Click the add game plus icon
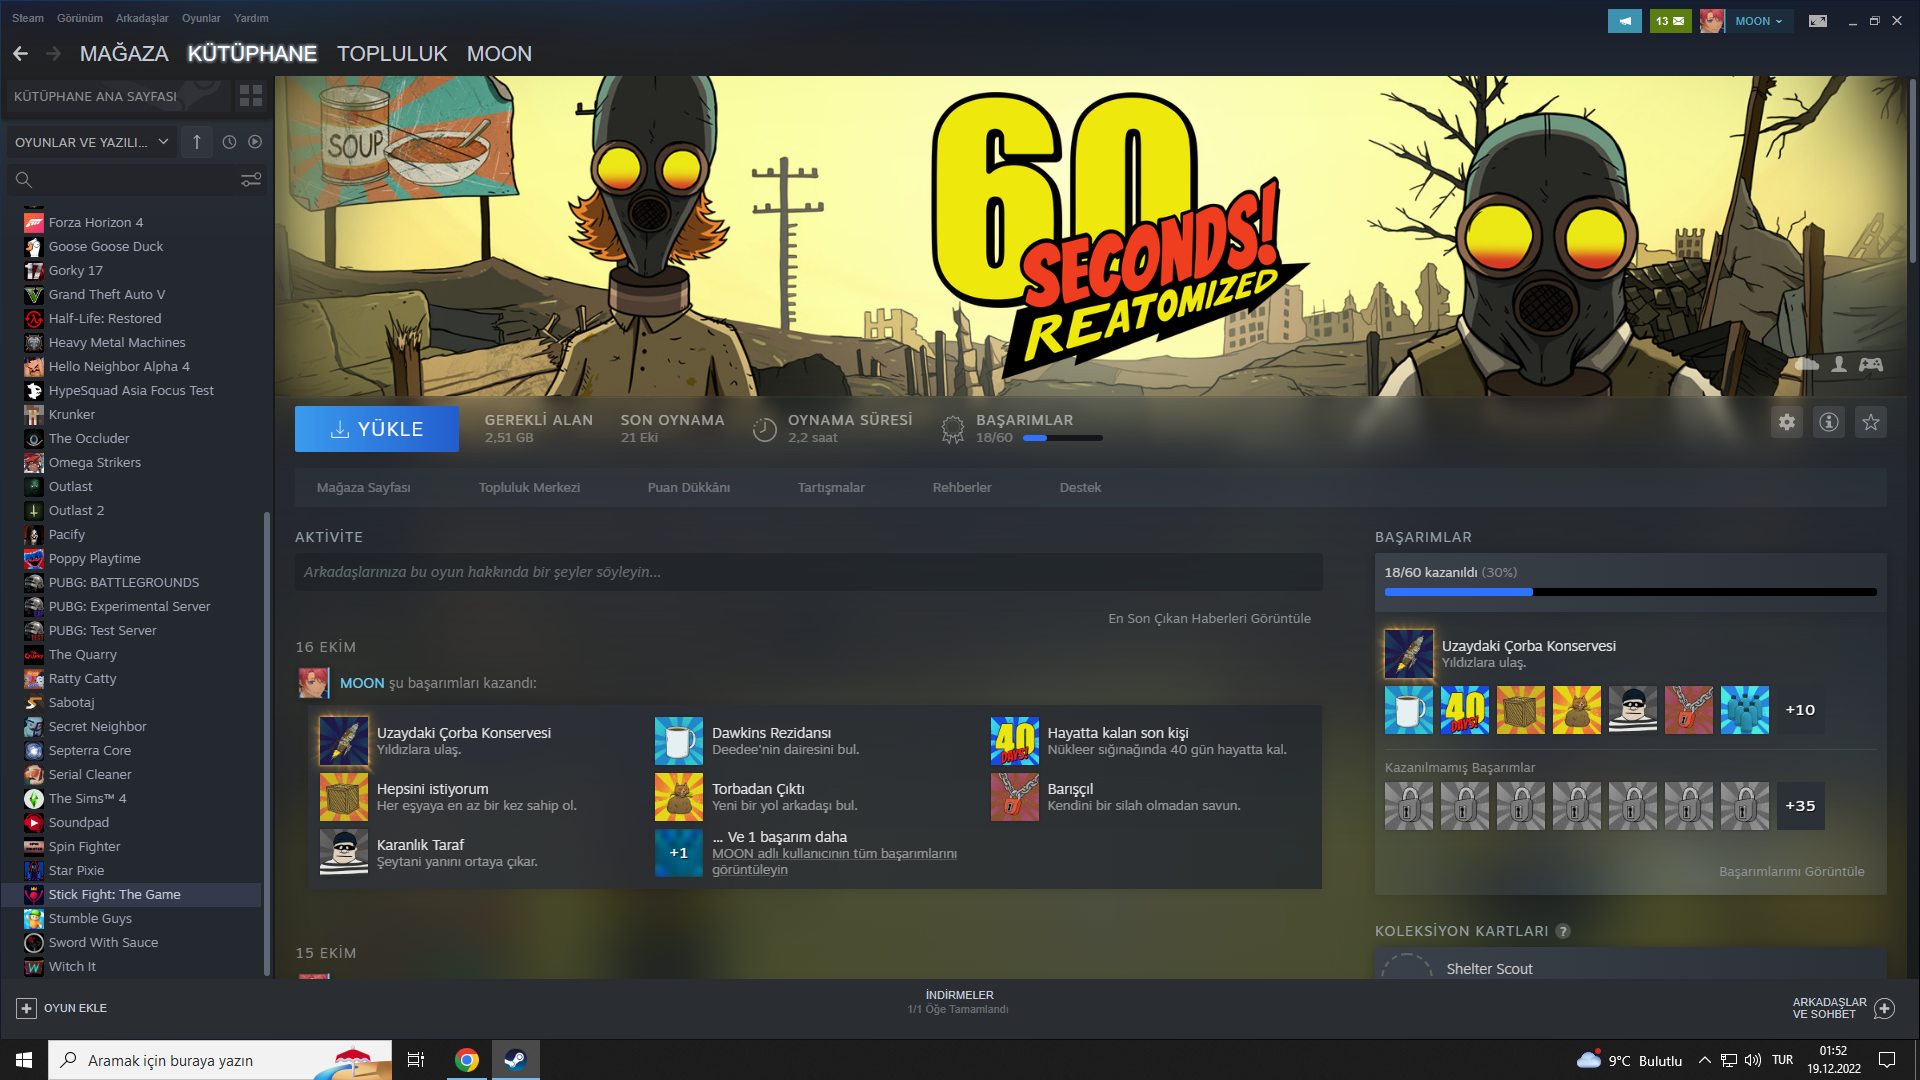 pyautogui.click(x=27, y=1008)
